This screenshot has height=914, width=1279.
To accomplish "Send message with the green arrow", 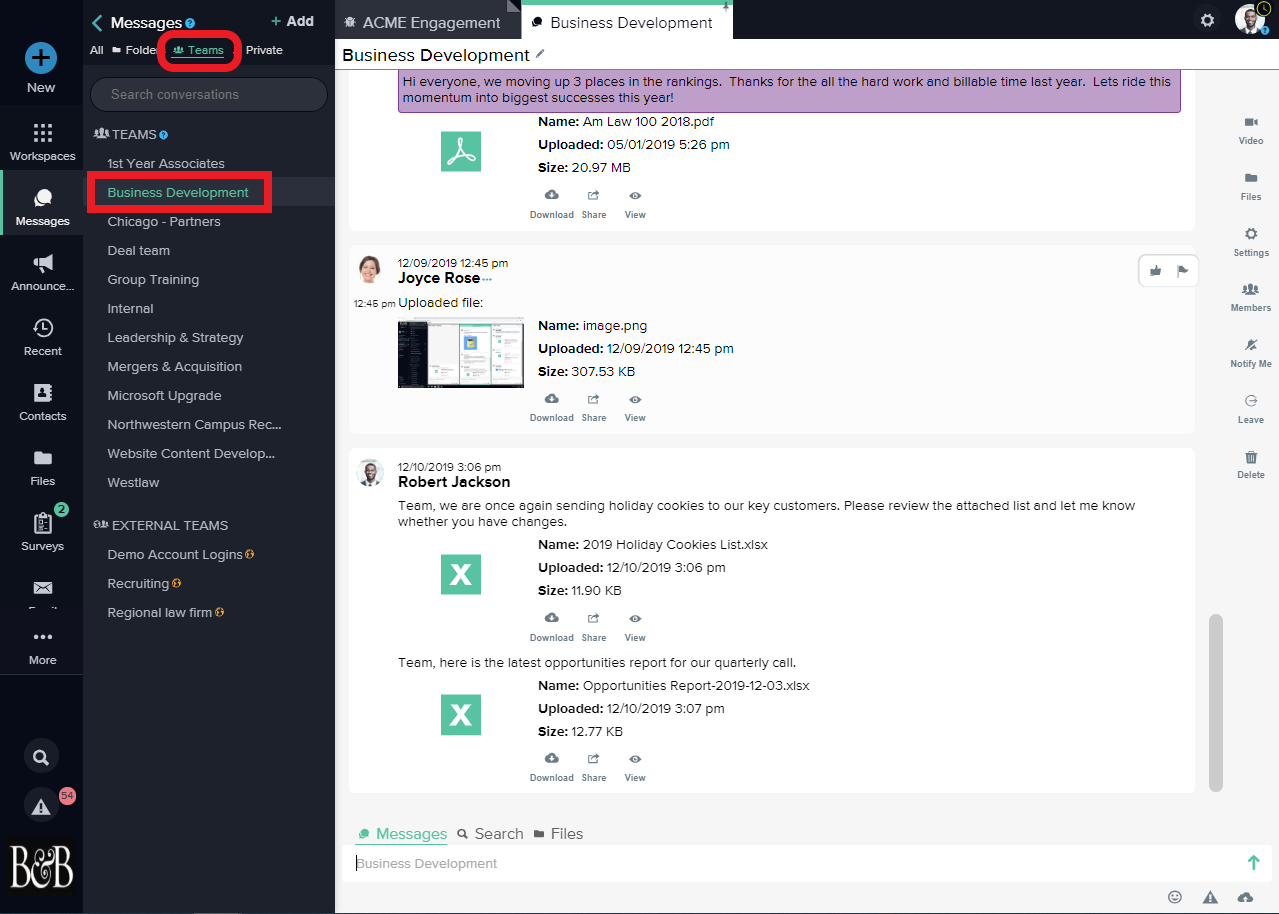I will click(1253, 862).
